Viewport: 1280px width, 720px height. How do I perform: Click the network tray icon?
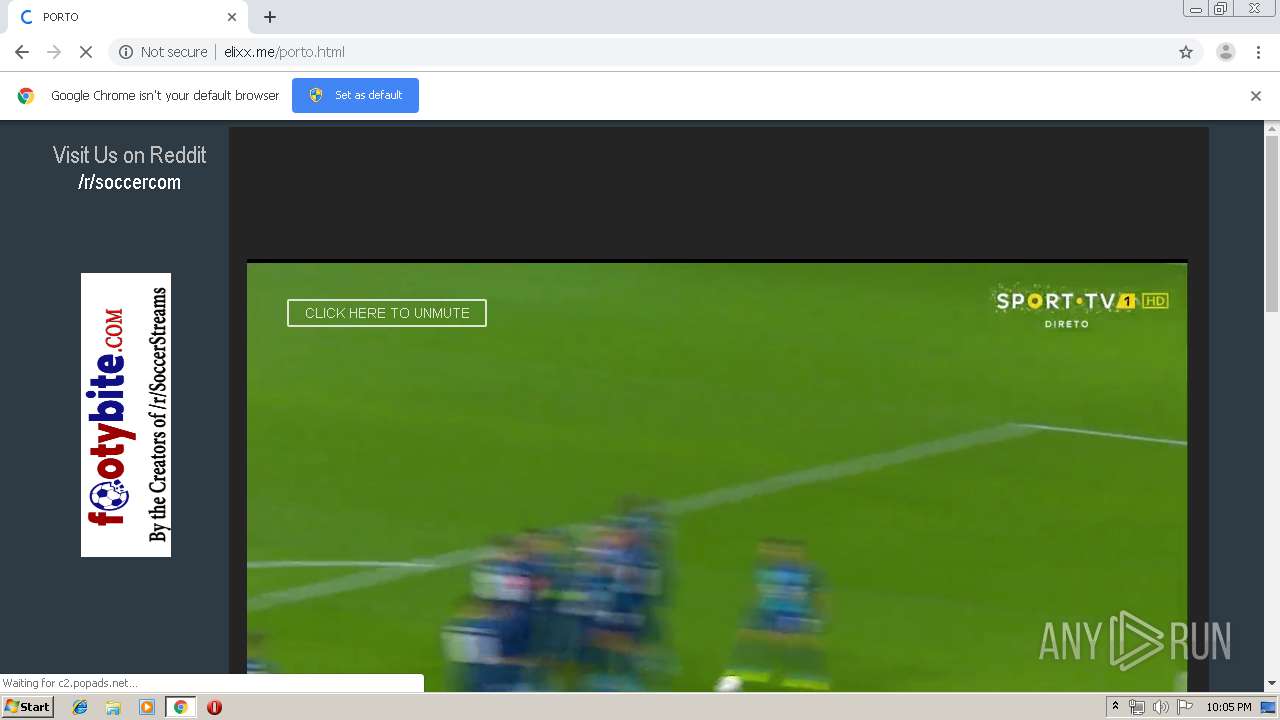coord(1137,707)
